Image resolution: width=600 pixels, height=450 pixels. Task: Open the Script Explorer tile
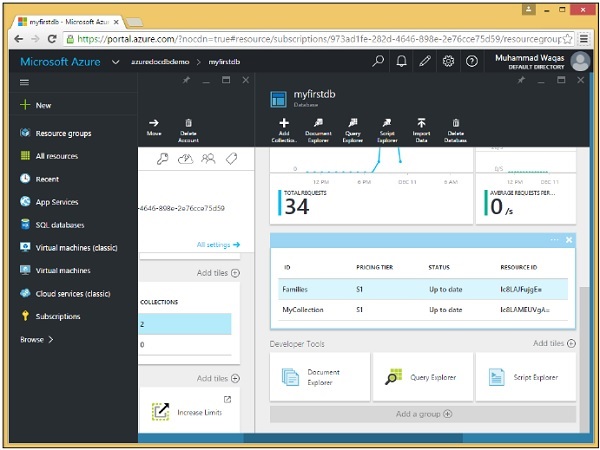click(x=526, y=377)
